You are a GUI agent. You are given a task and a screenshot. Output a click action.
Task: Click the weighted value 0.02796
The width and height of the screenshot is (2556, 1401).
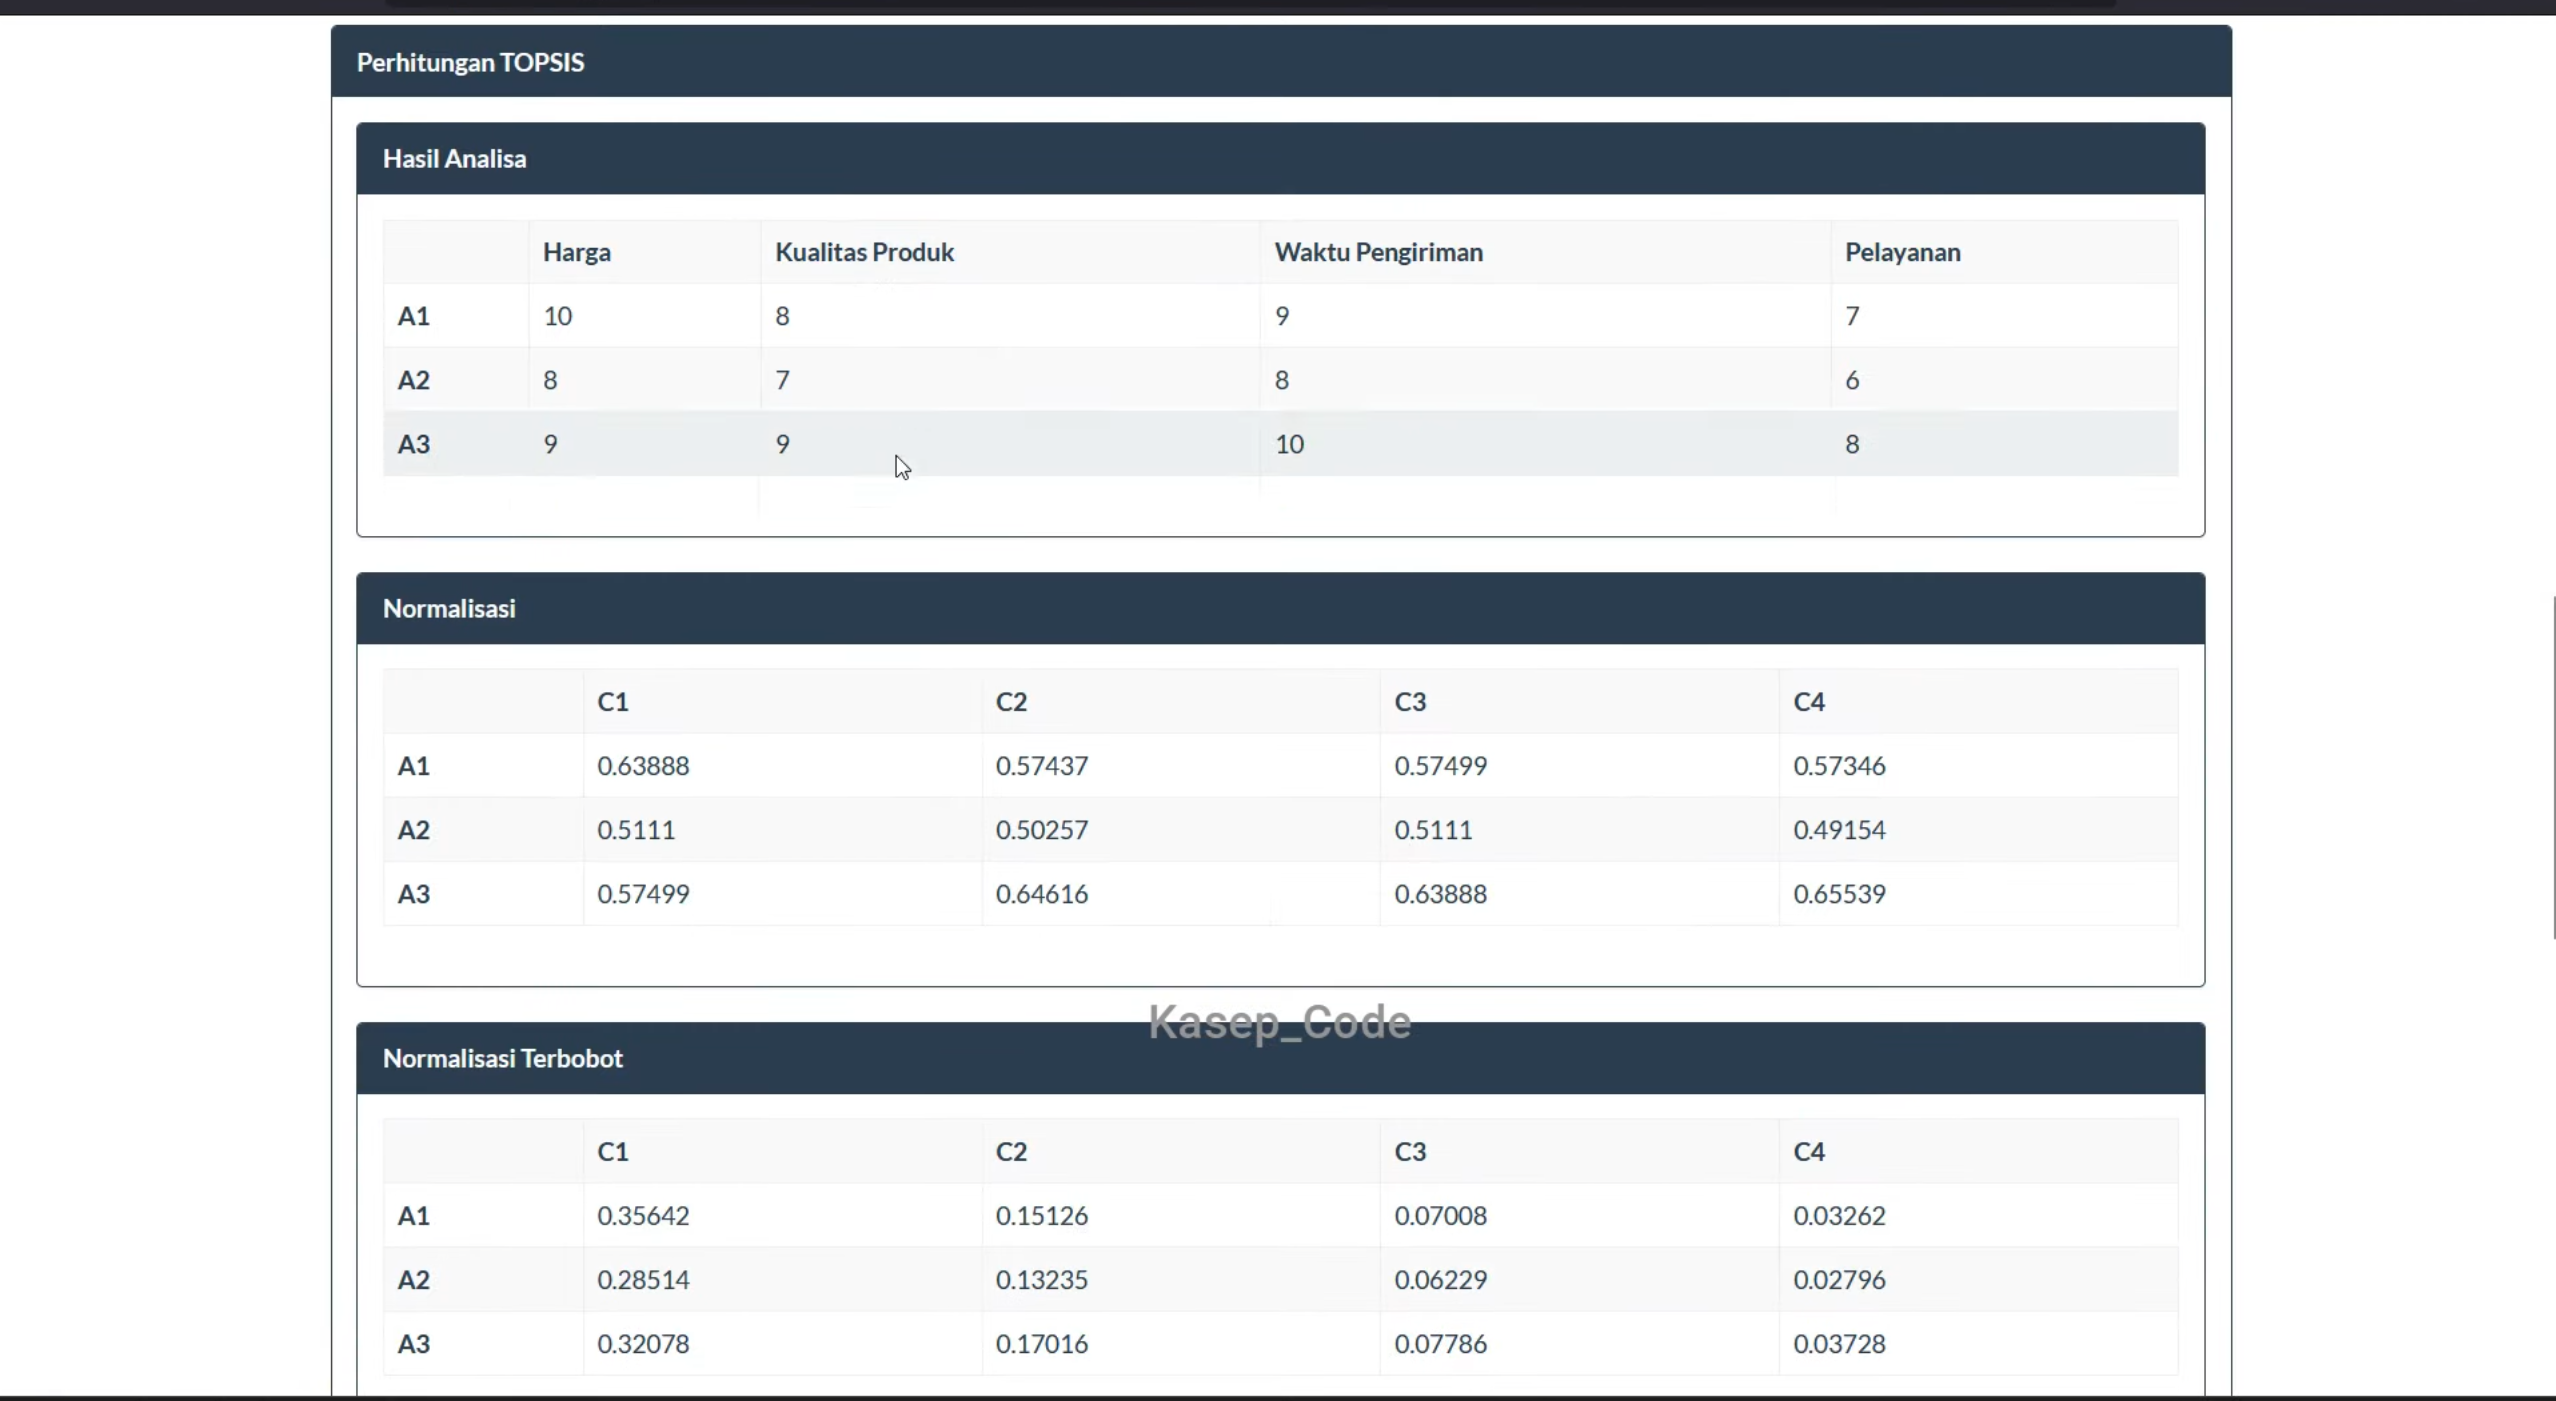(1838, 1280)
